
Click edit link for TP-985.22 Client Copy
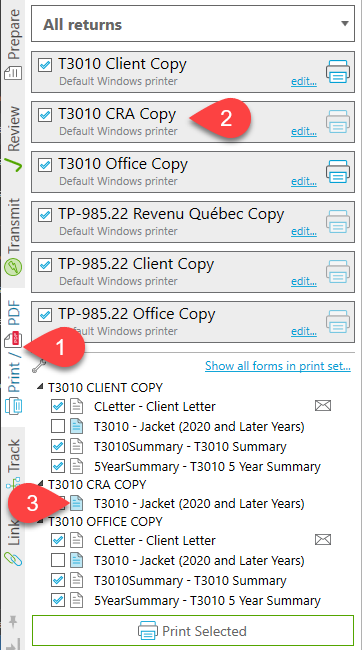click(x=304, y=282)
